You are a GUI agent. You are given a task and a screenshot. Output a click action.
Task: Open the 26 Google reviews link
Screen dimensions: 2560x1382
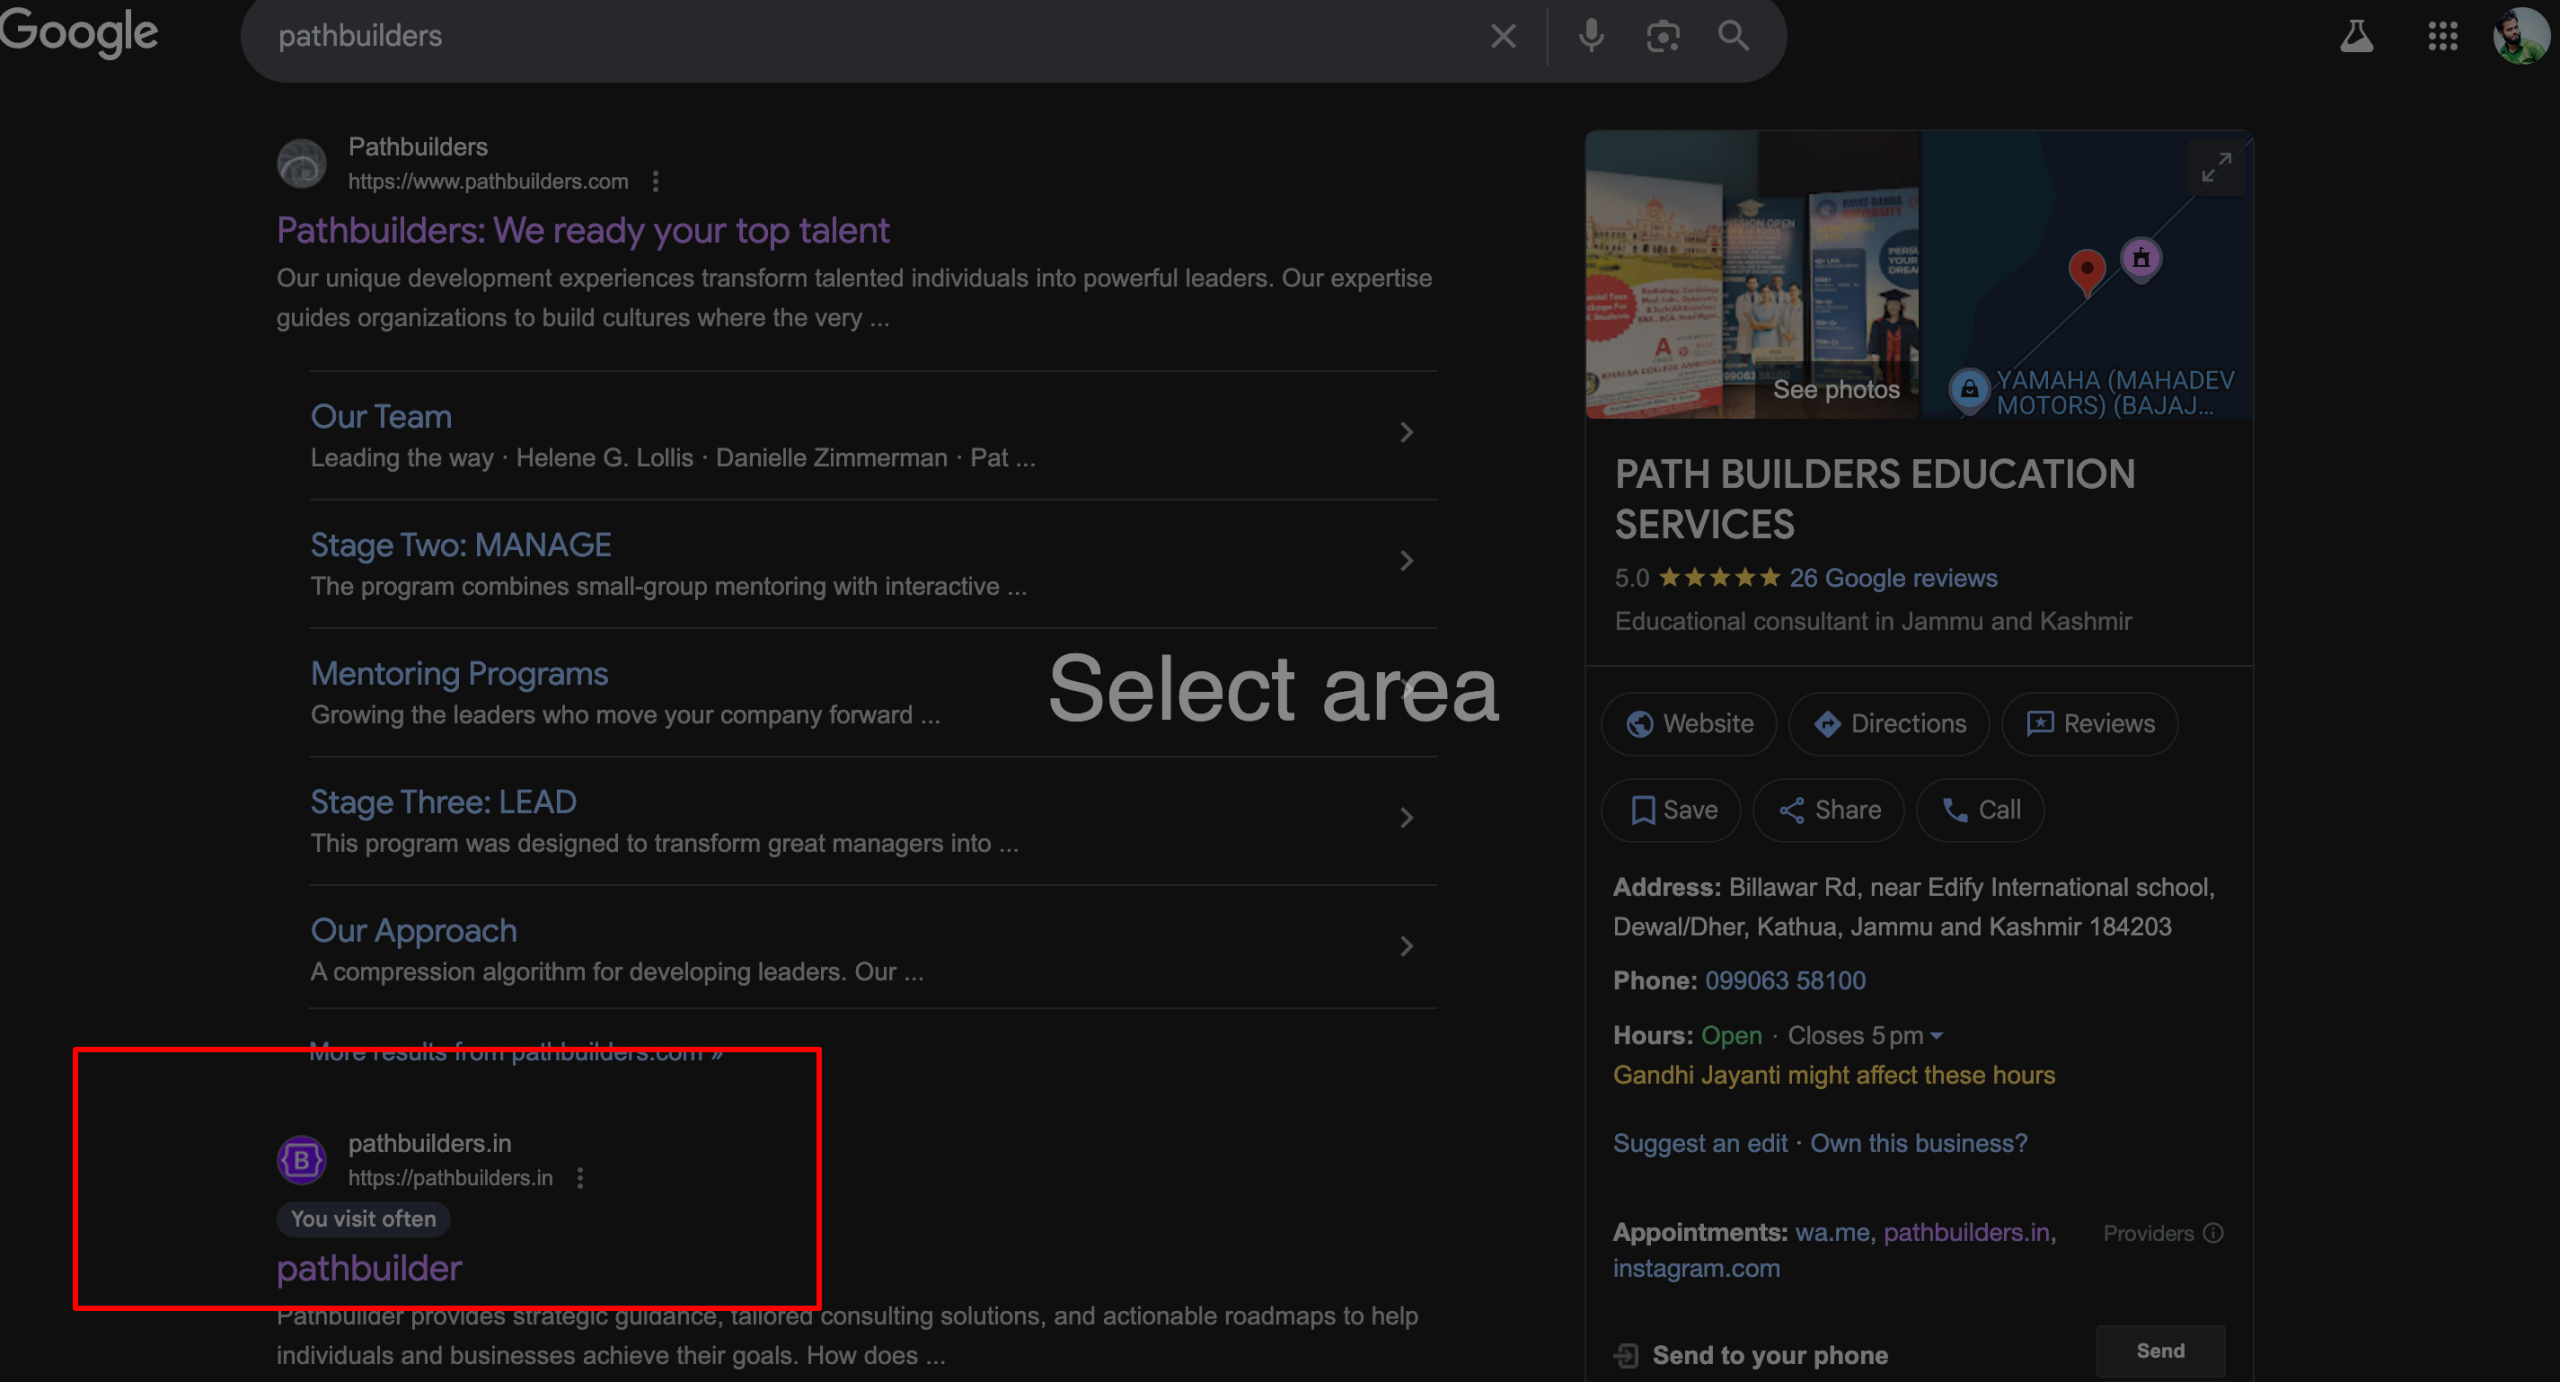click(1893, 578)
